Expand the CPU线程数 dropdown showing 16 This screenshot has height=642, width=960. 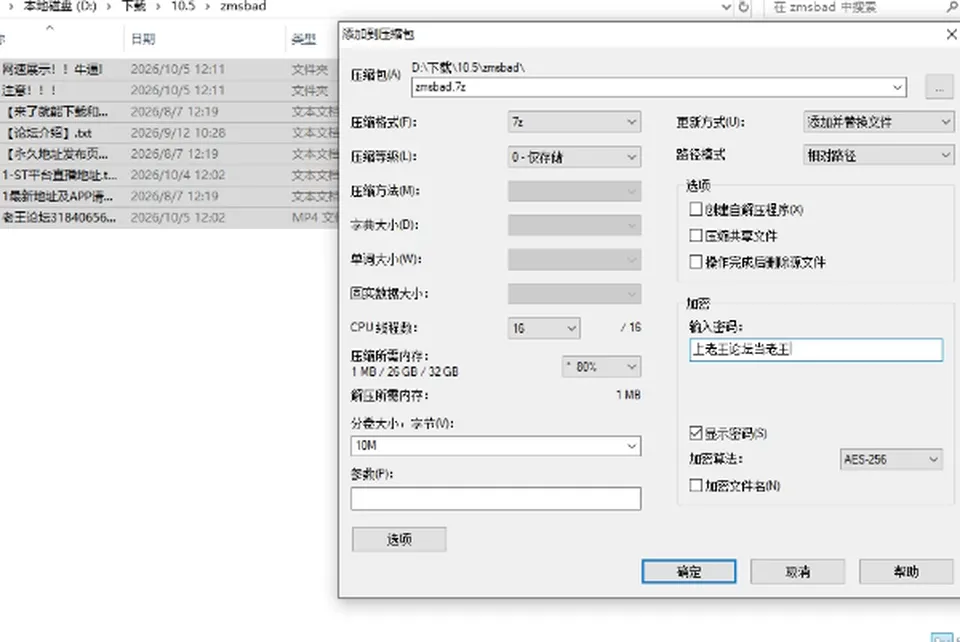(x=544, y=328)
